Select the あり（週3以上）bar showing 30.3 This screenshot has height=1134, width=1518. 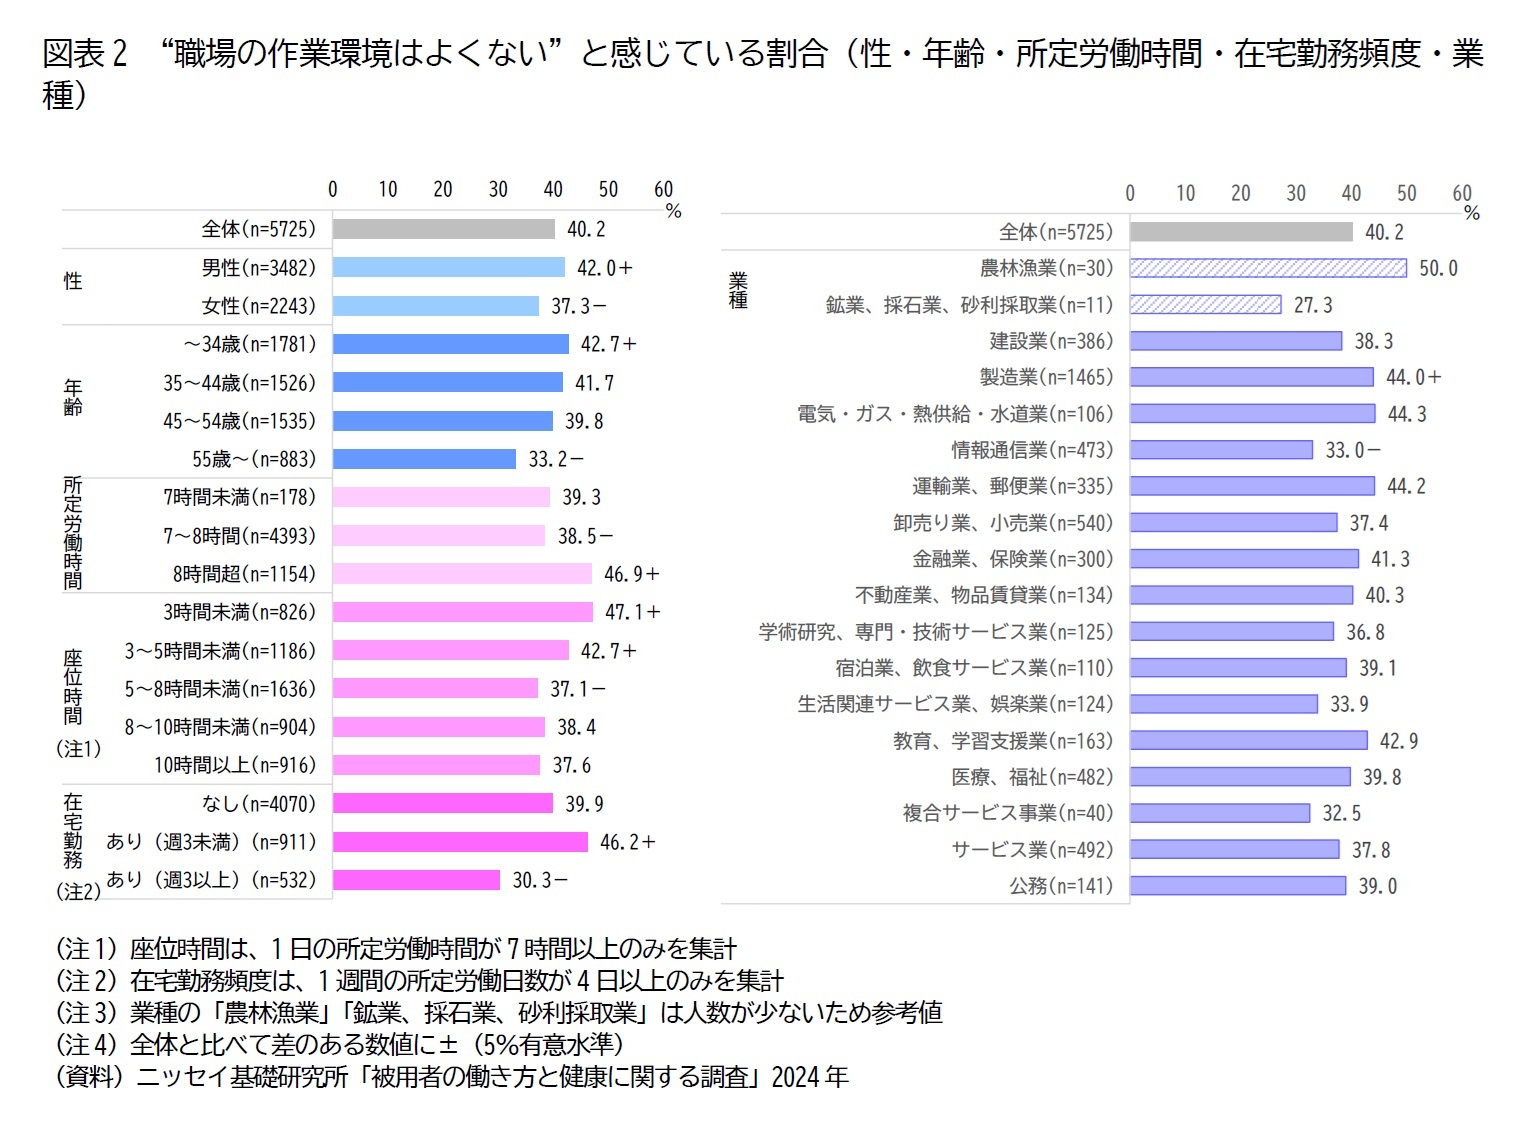[x=415, y=881]
